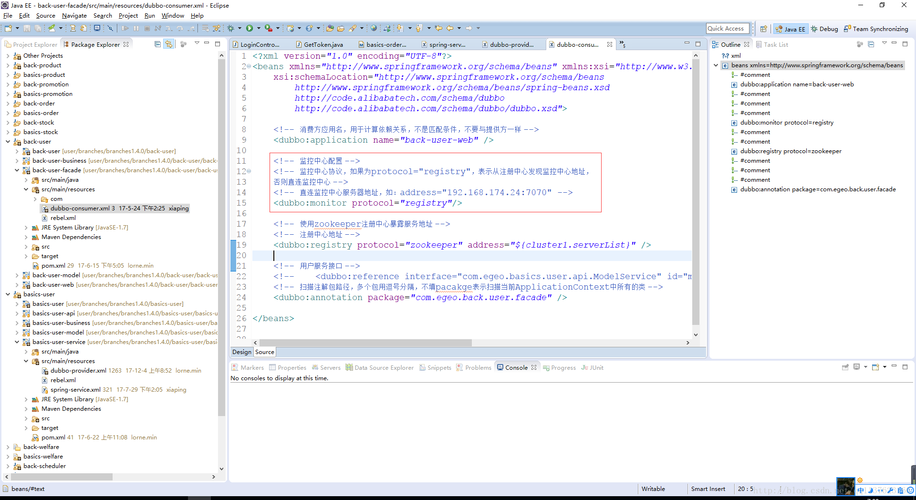Open the Package Explorer view menu triangle
916x500 pixels.
click(197, 43)
